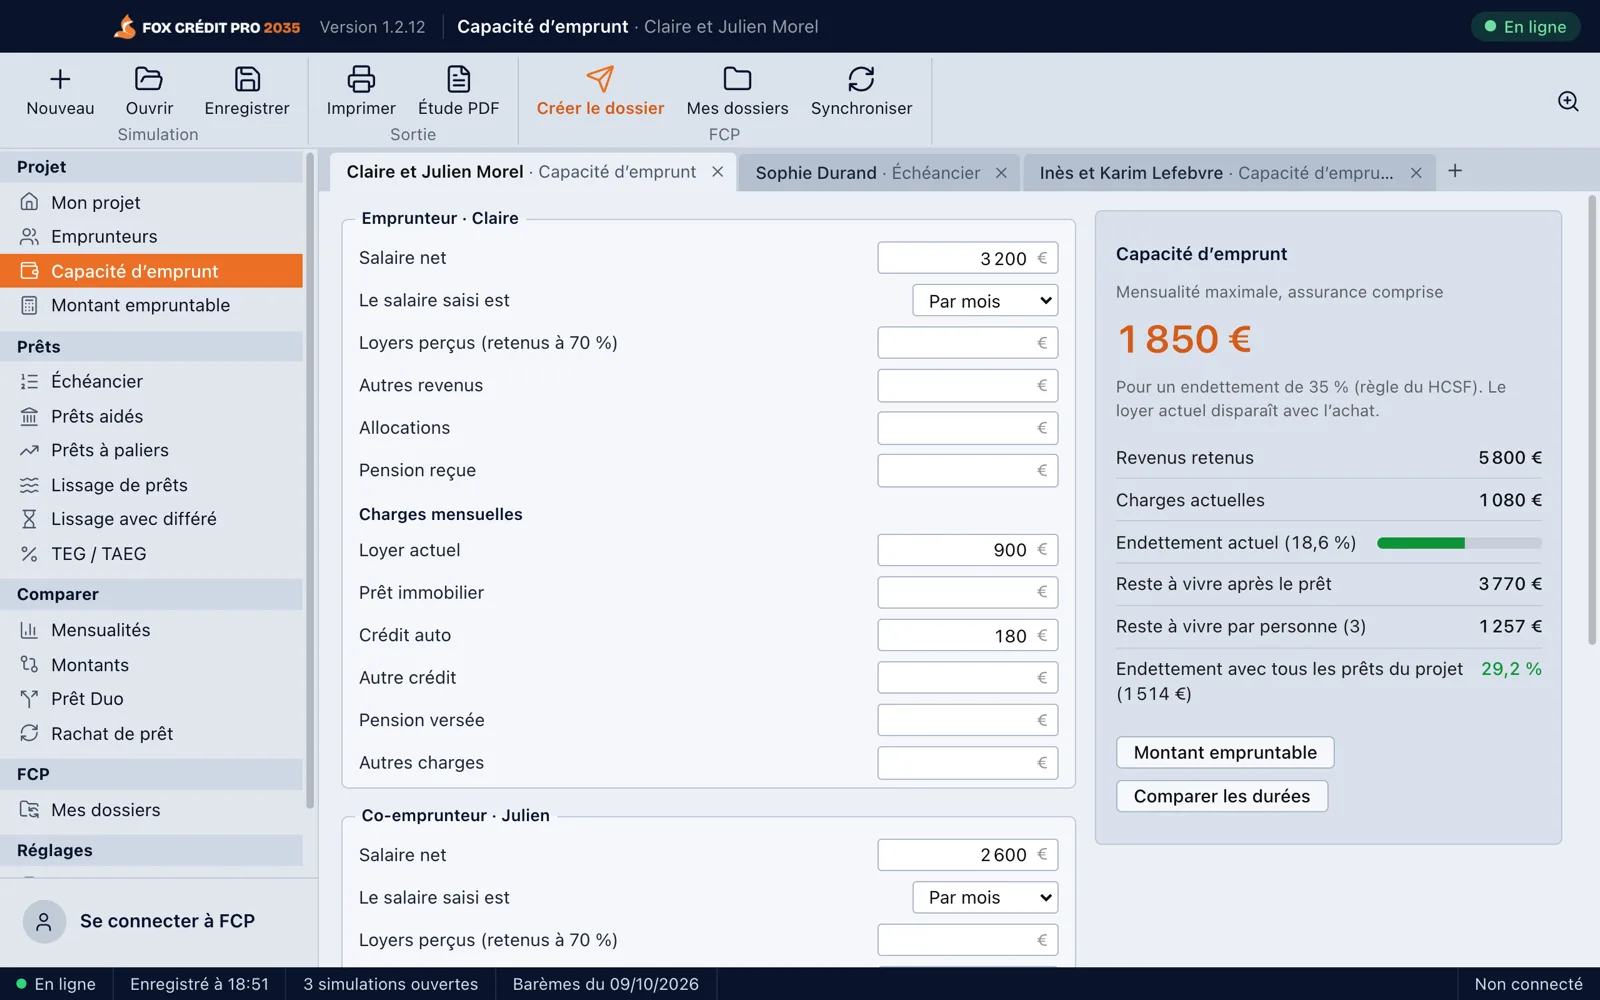Click the Synchroniser refresh icon
1600x1000 pixels.
click(861, 79)
